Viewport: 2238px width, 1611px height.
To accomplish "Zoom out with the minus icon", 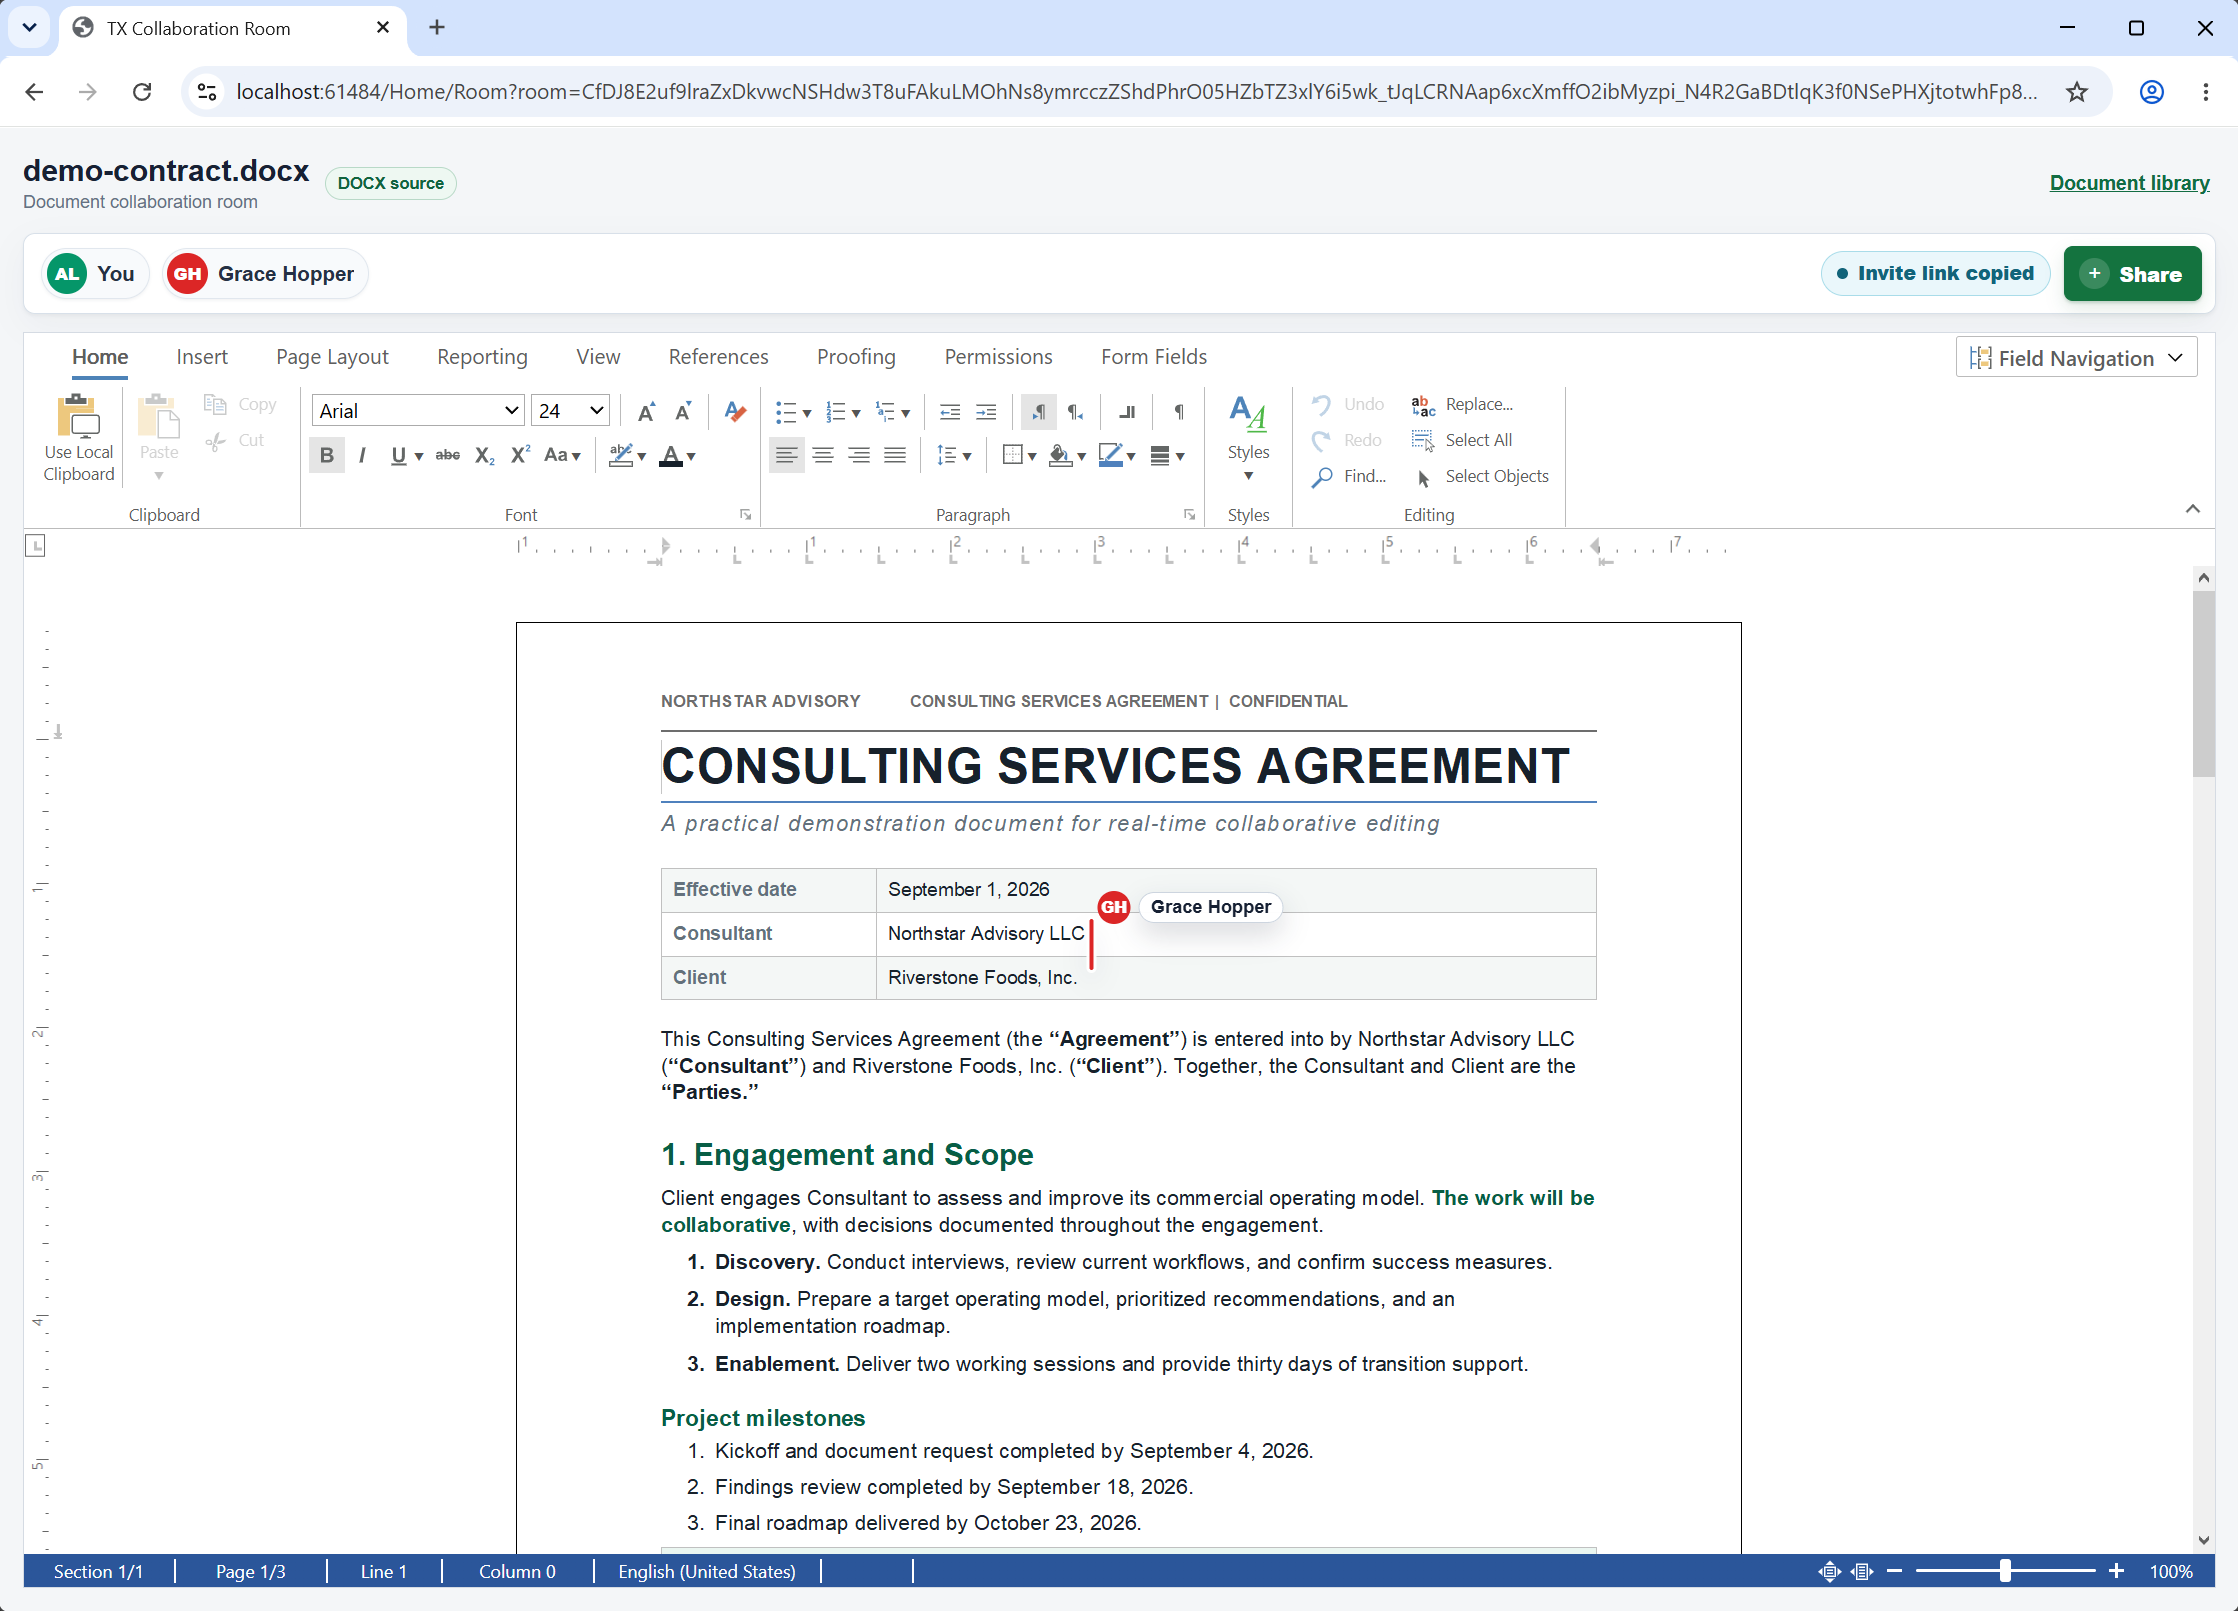I will (x=1894, y=1571).
